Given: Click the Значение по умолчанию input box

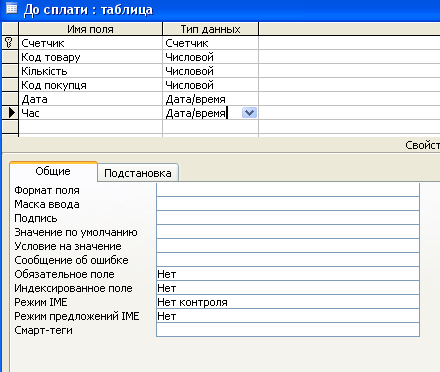Looking at the screenshot, I should 288,232.
